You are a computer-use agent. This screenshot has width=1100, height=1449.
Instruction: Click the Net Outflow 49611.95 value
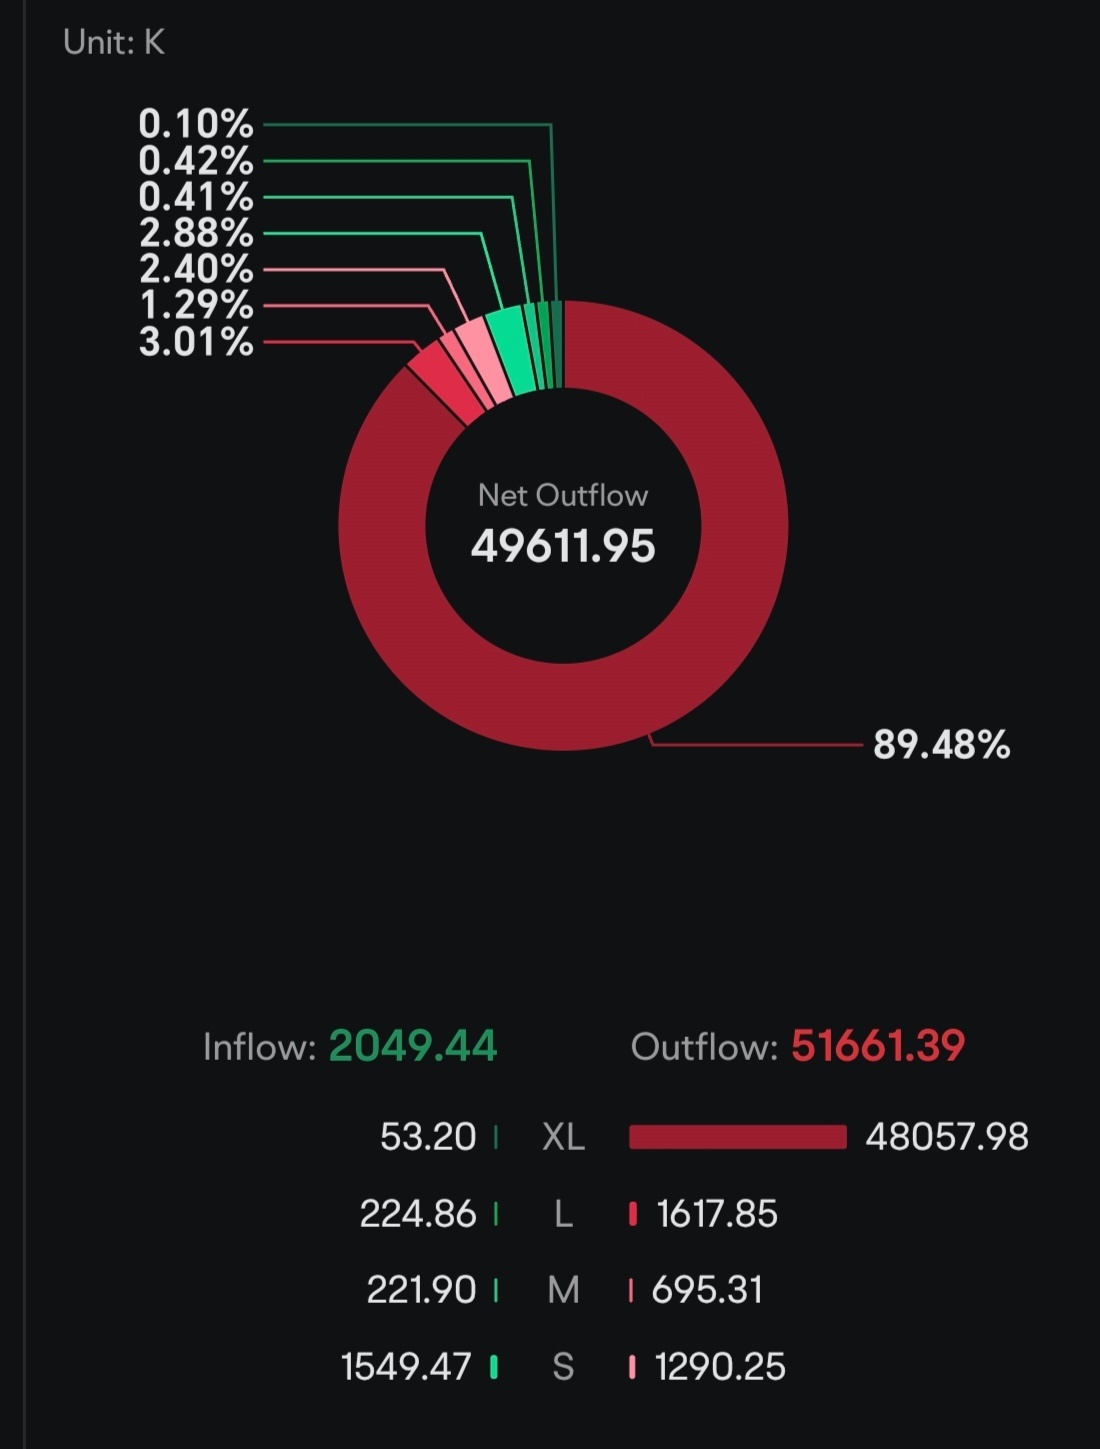(x=563, y=546)
